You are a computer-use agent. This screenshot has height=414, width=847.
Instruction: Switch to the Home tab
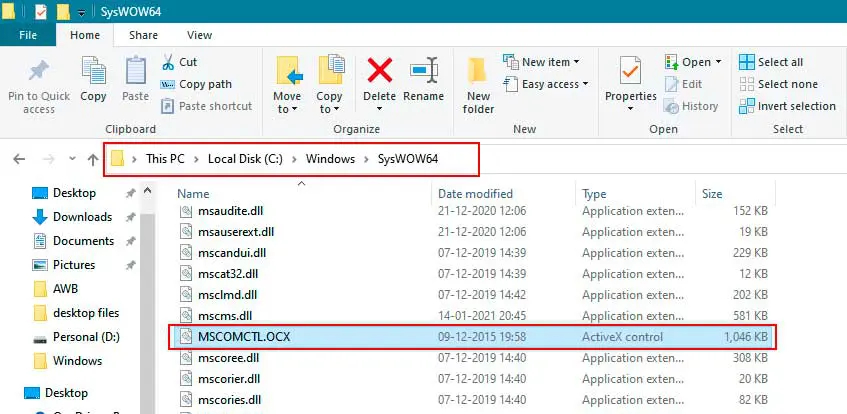(85, 35)
